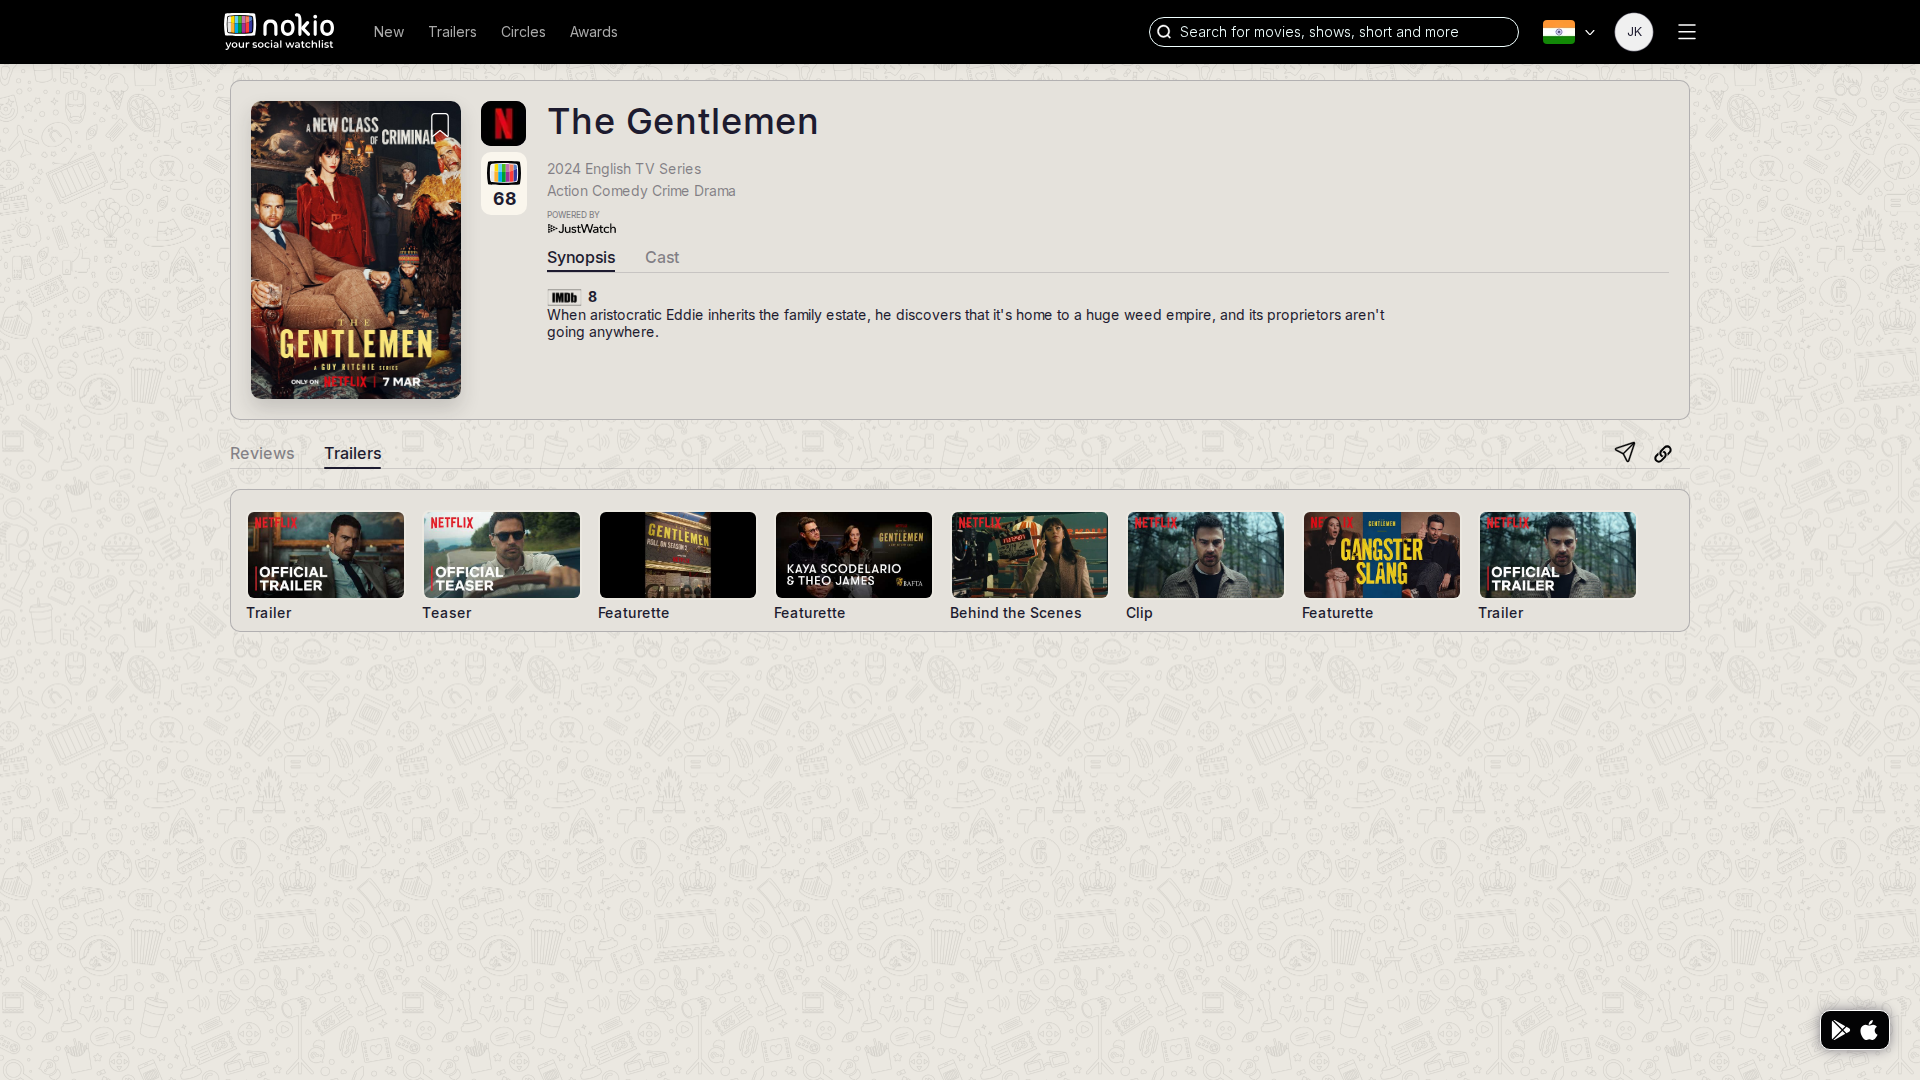The width and height of the screenshot is (1920, 1080).
Task: Click the 'Action Comedy Crime Drama' genres
Action: pyautogui.click(x=641, y=191)
